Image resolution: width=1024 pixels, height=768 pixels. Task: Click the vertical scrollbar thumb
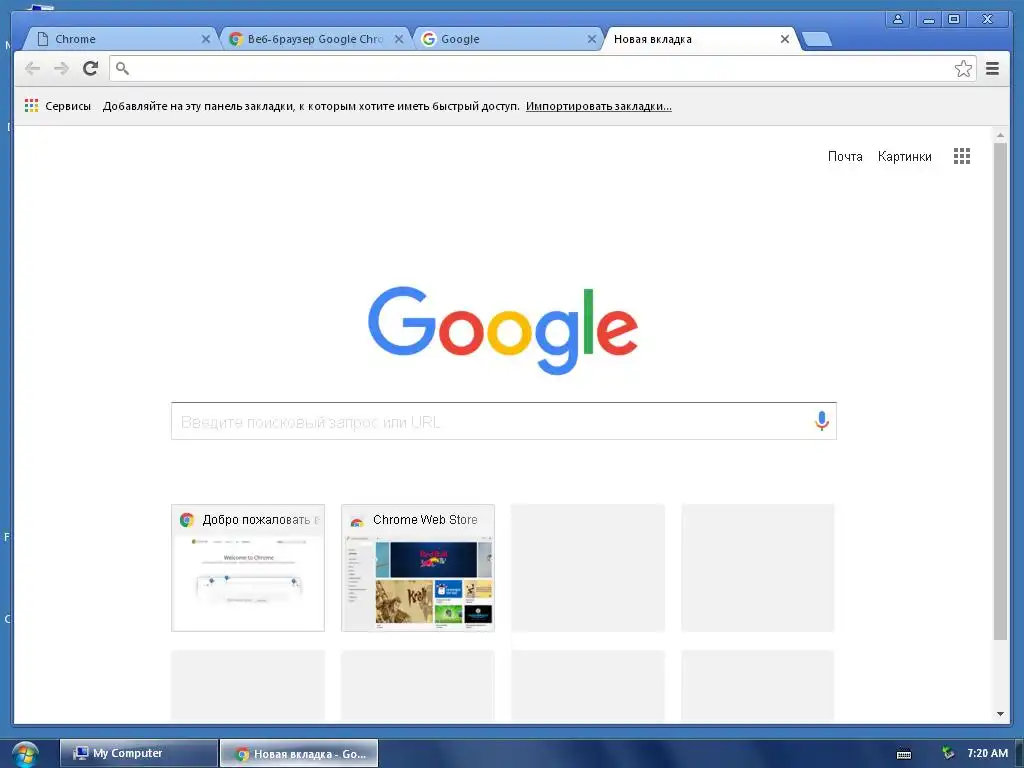click(1000, 391)
